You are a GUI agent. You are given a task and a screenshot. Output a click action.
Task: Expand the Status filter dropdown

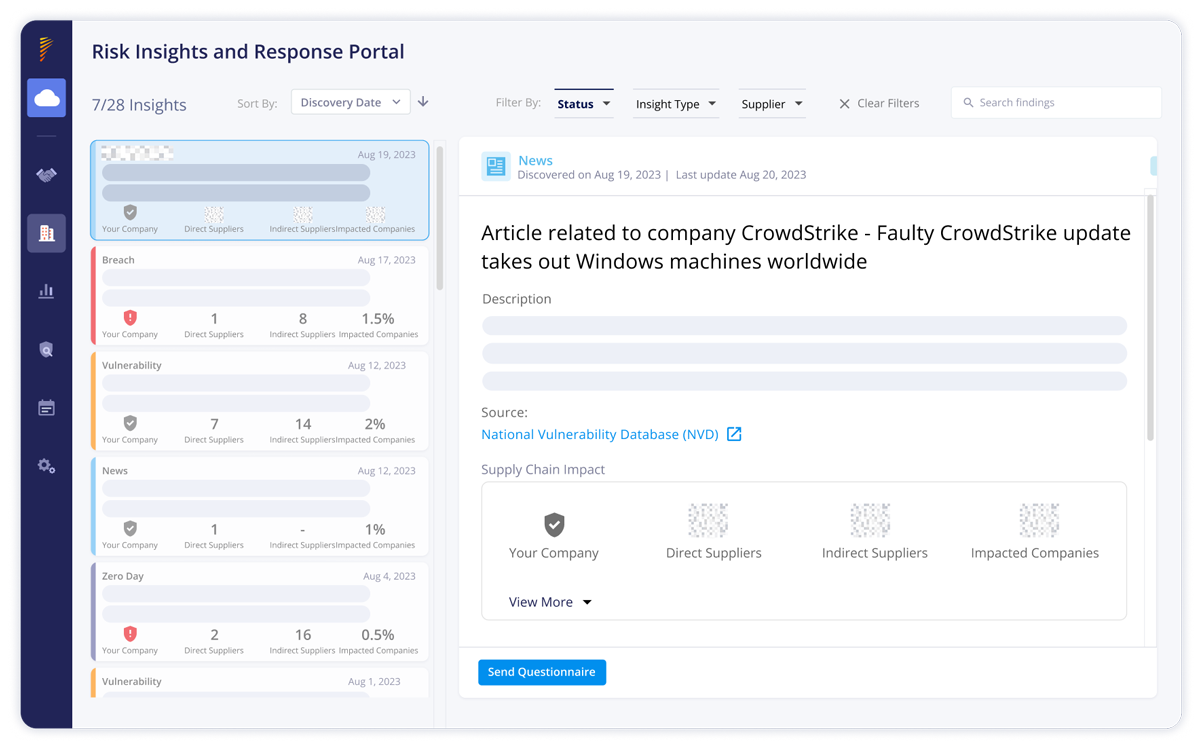coord(583,104)
